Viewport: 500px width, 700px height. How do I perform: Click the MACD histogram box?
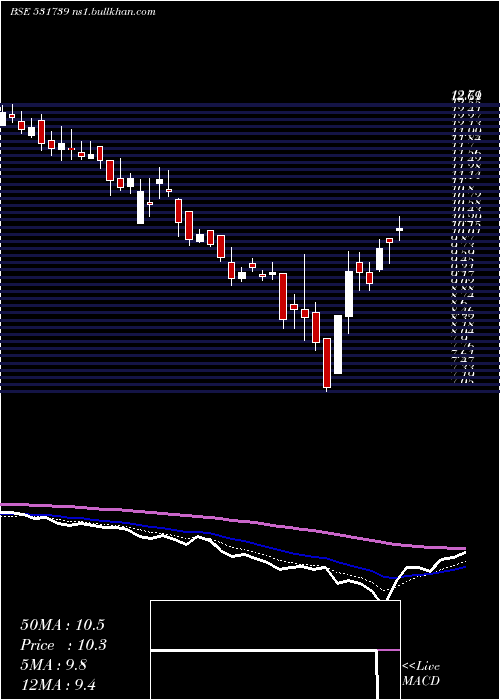tap(275, 650)
